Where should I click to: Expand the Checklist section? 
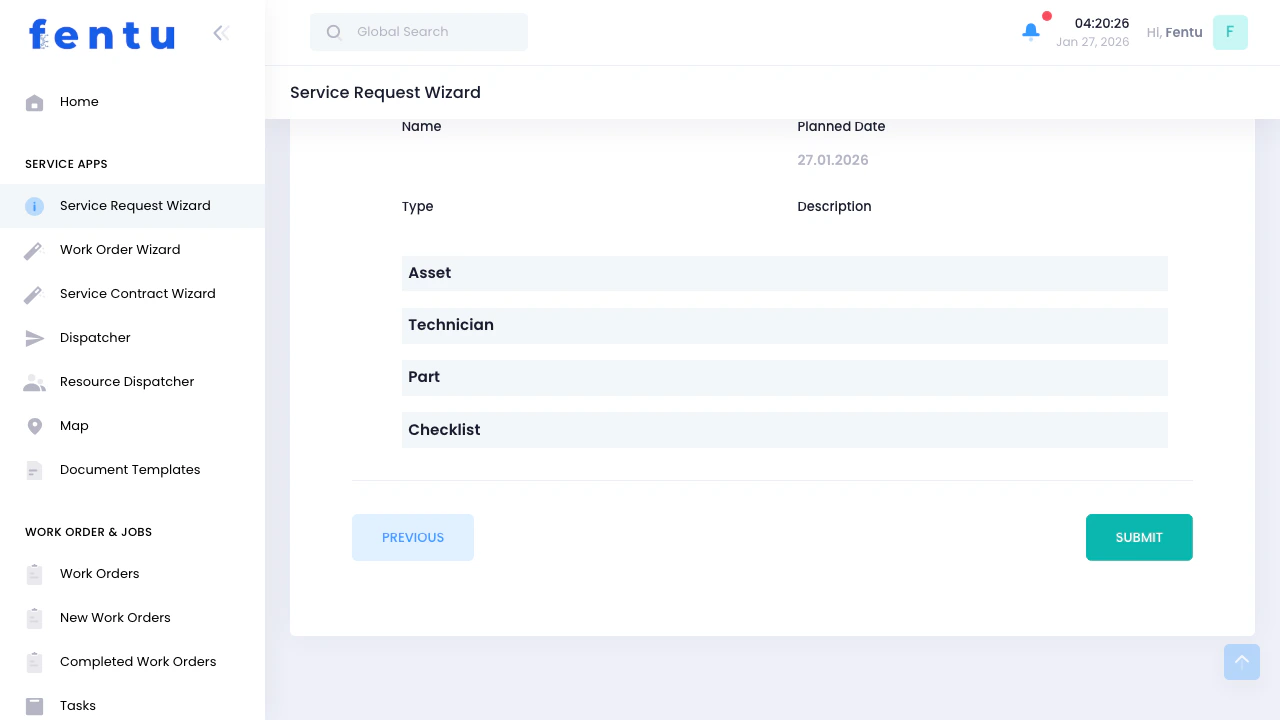[x=784, y=429]
